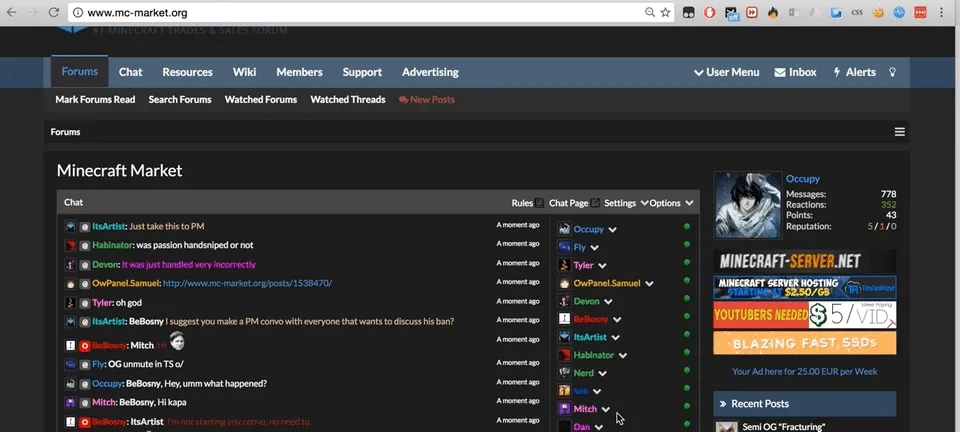Click Mitch's avatar in the user list

(x=564, y=409)
